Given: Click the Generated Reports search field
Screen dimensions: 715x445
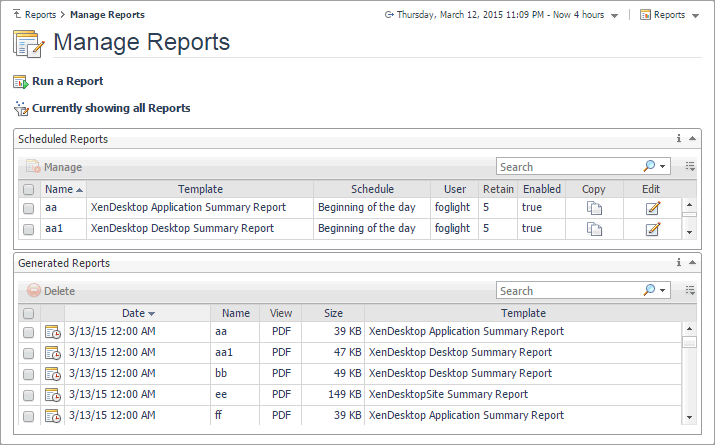Looking at the screenshot, I should pyautogui.click(x=566, y=291).
